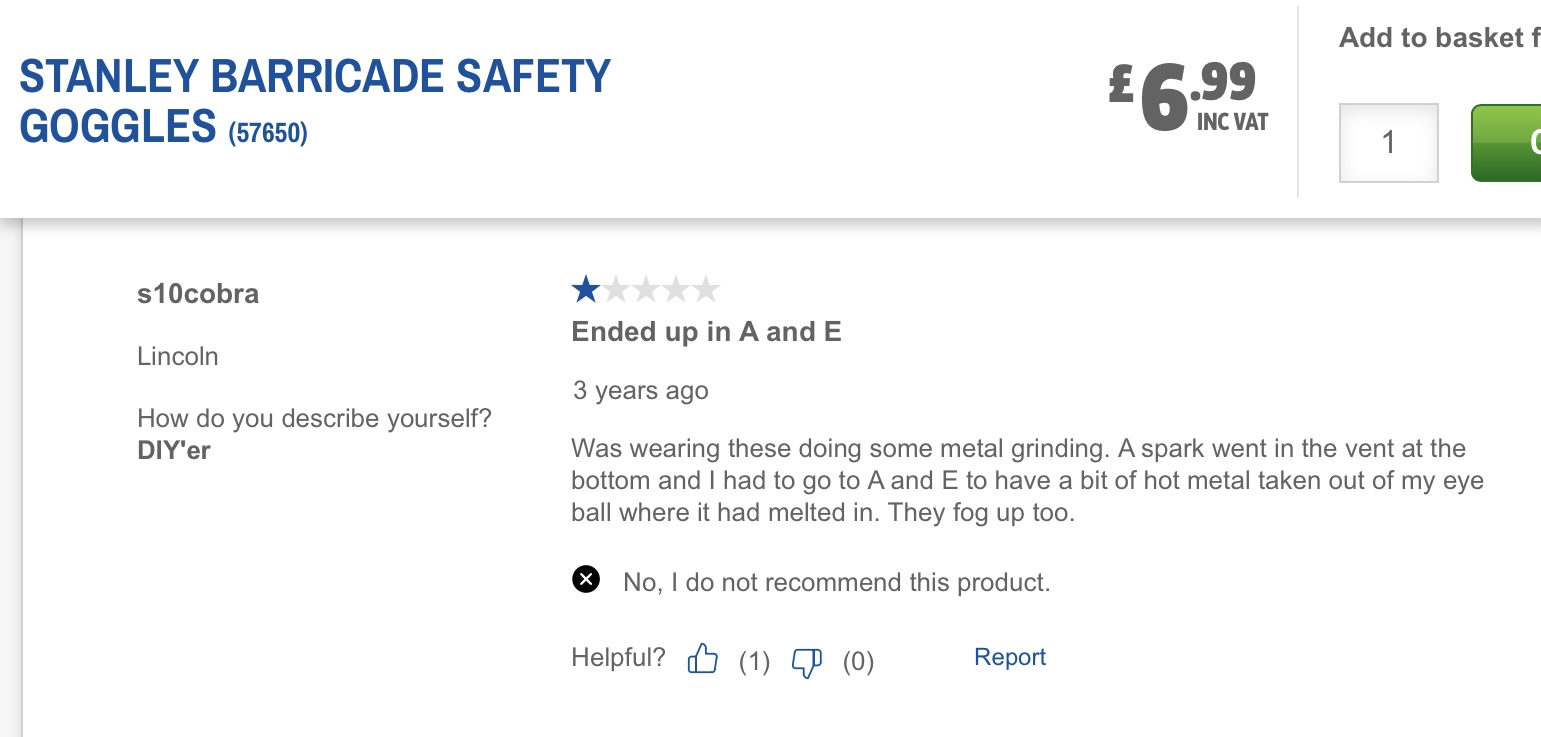Click the filled blue first star
Viewport: 1541px width, 737px height.
pos(586,290)
